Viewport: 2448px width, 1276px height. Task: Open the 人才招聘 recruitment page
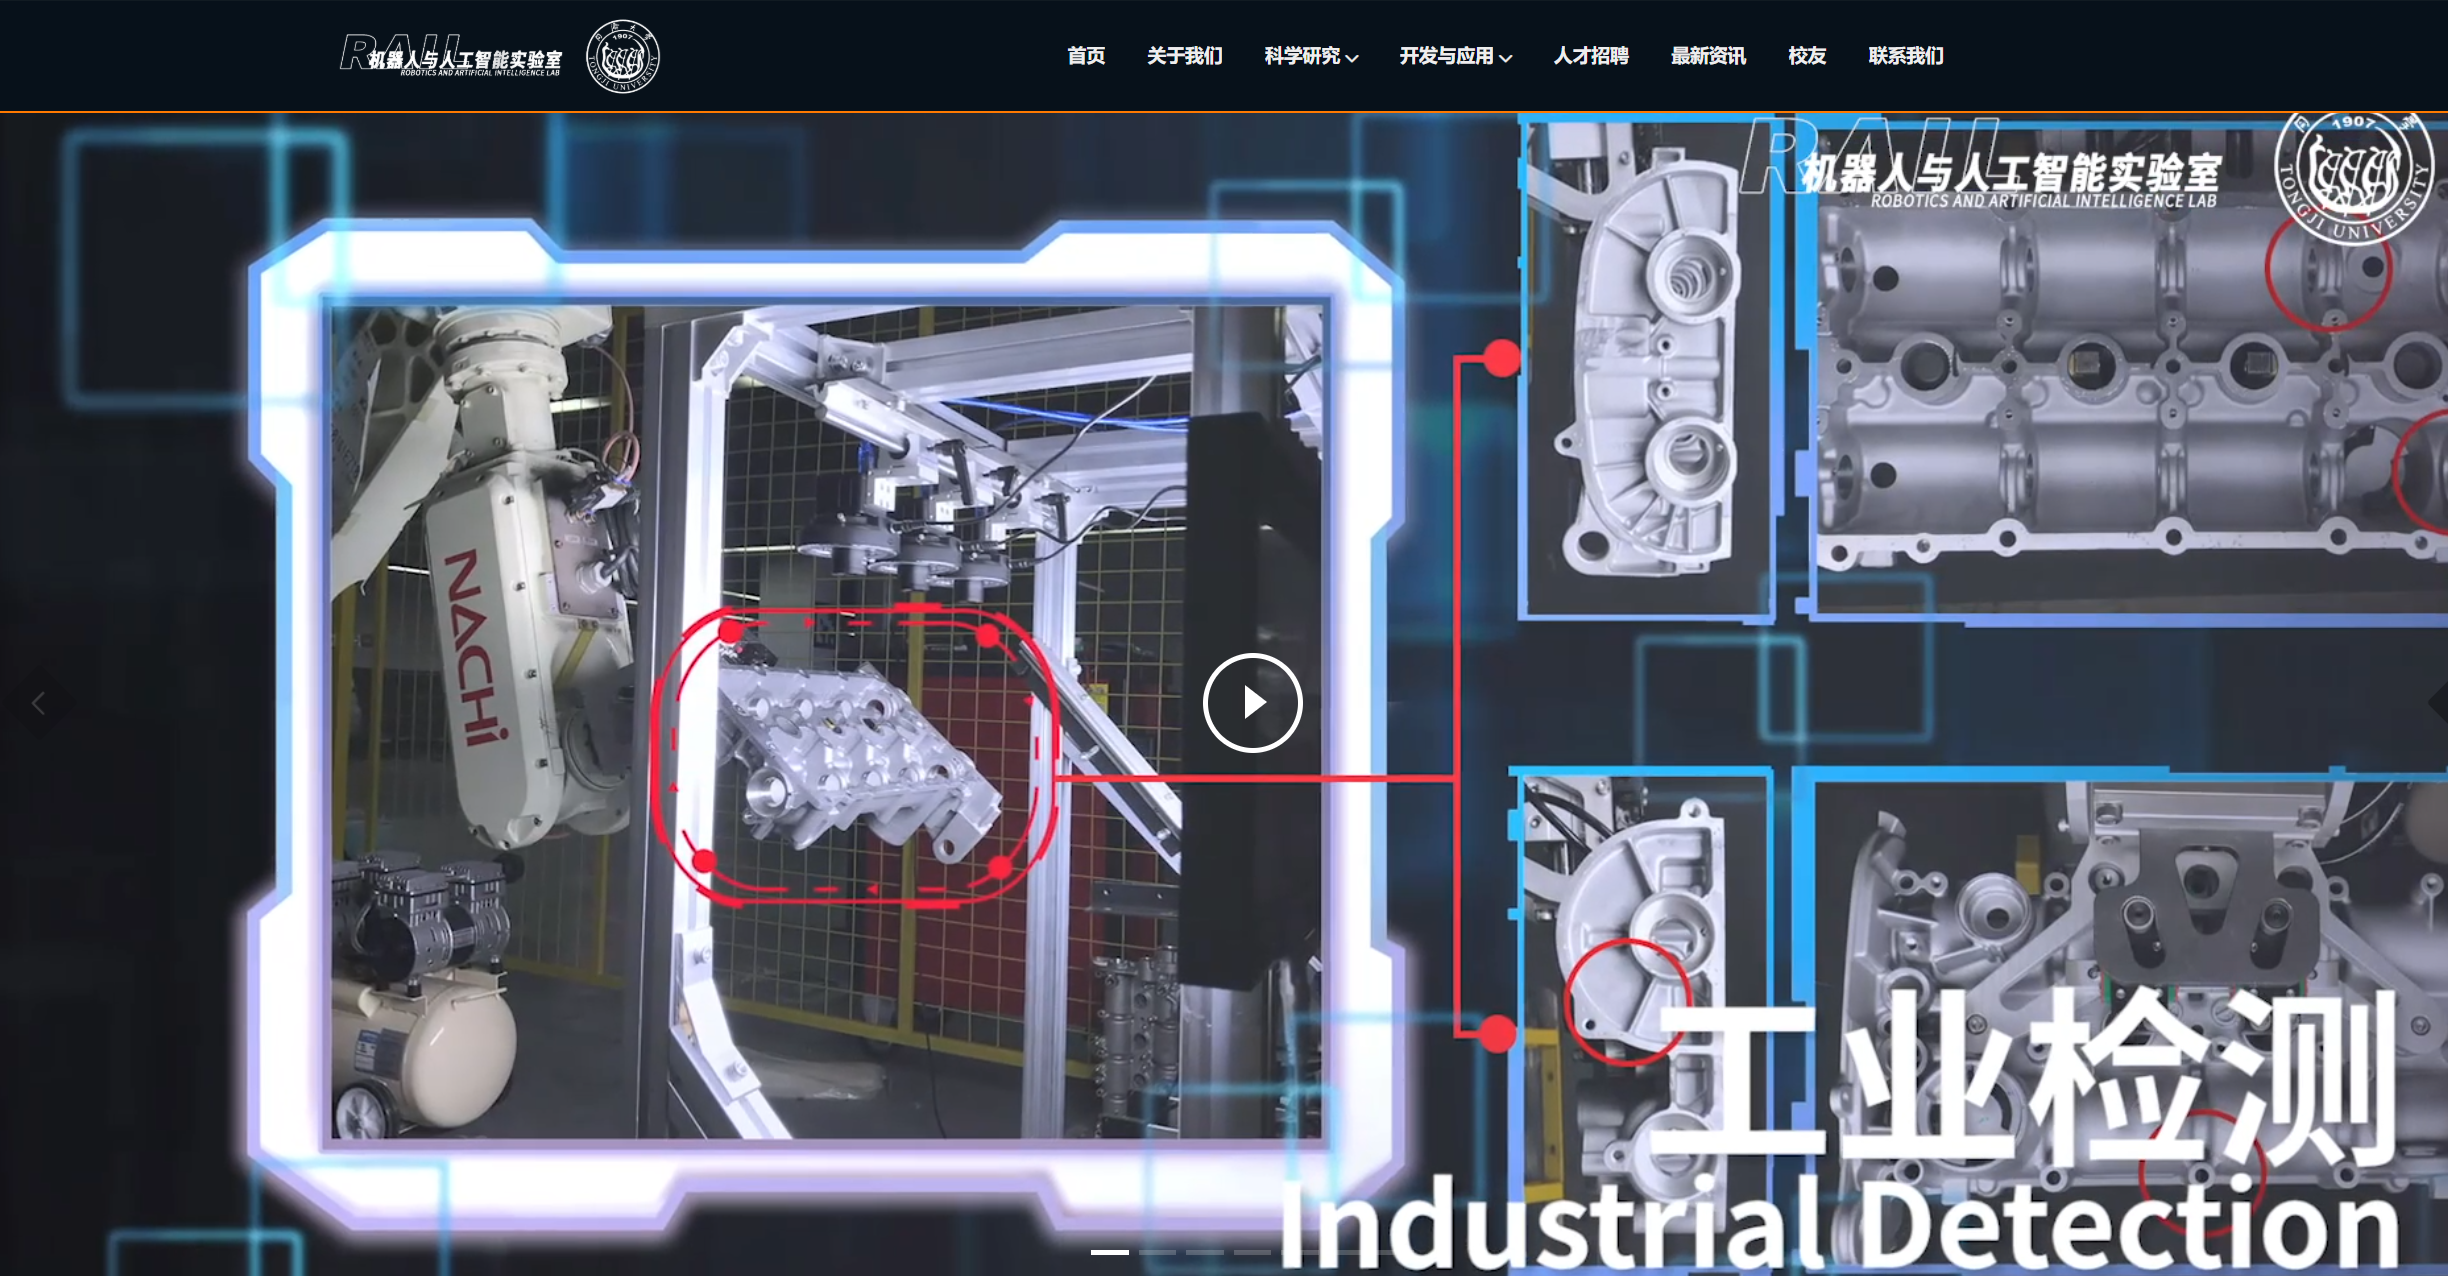[1591, 56]
